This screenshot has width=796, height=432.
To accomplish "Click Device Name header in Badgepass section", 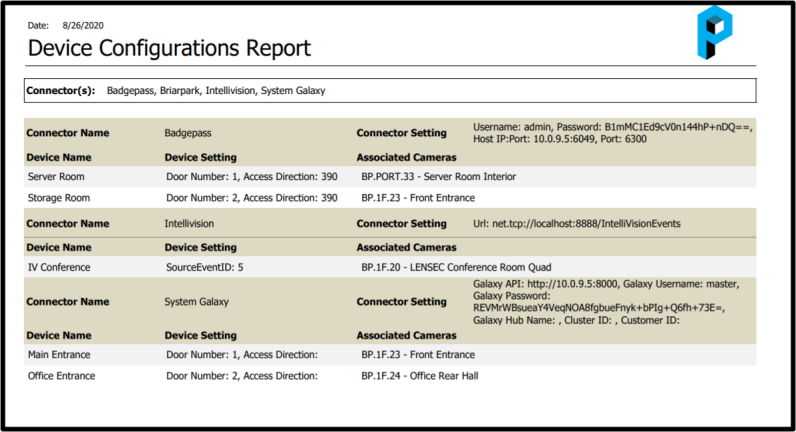I will tap(59, 157).
